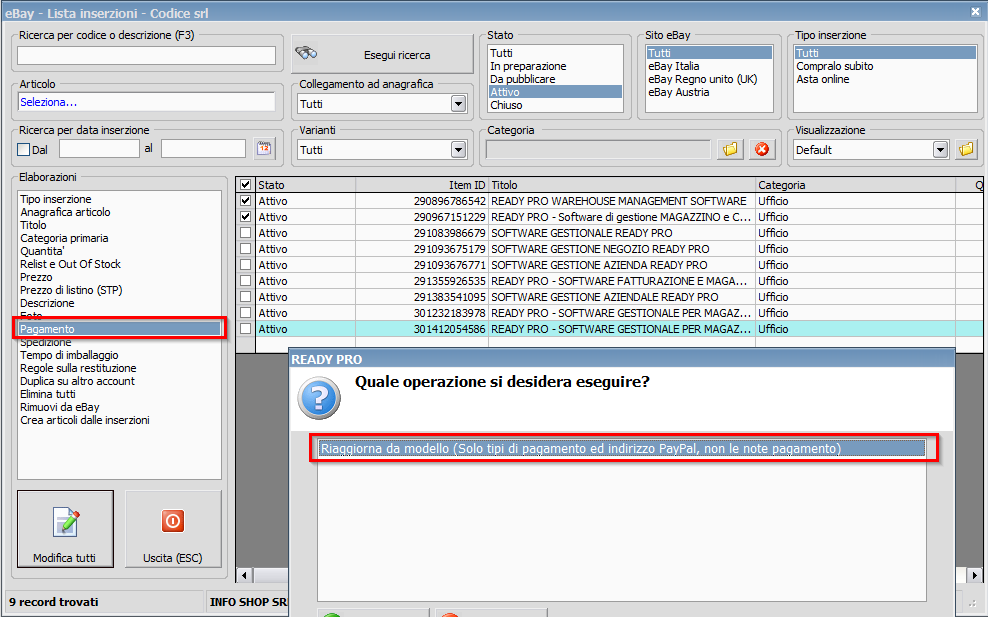Check the row for item 291383541095
Viewport: 988px width, 617px height.
(246, 297)
